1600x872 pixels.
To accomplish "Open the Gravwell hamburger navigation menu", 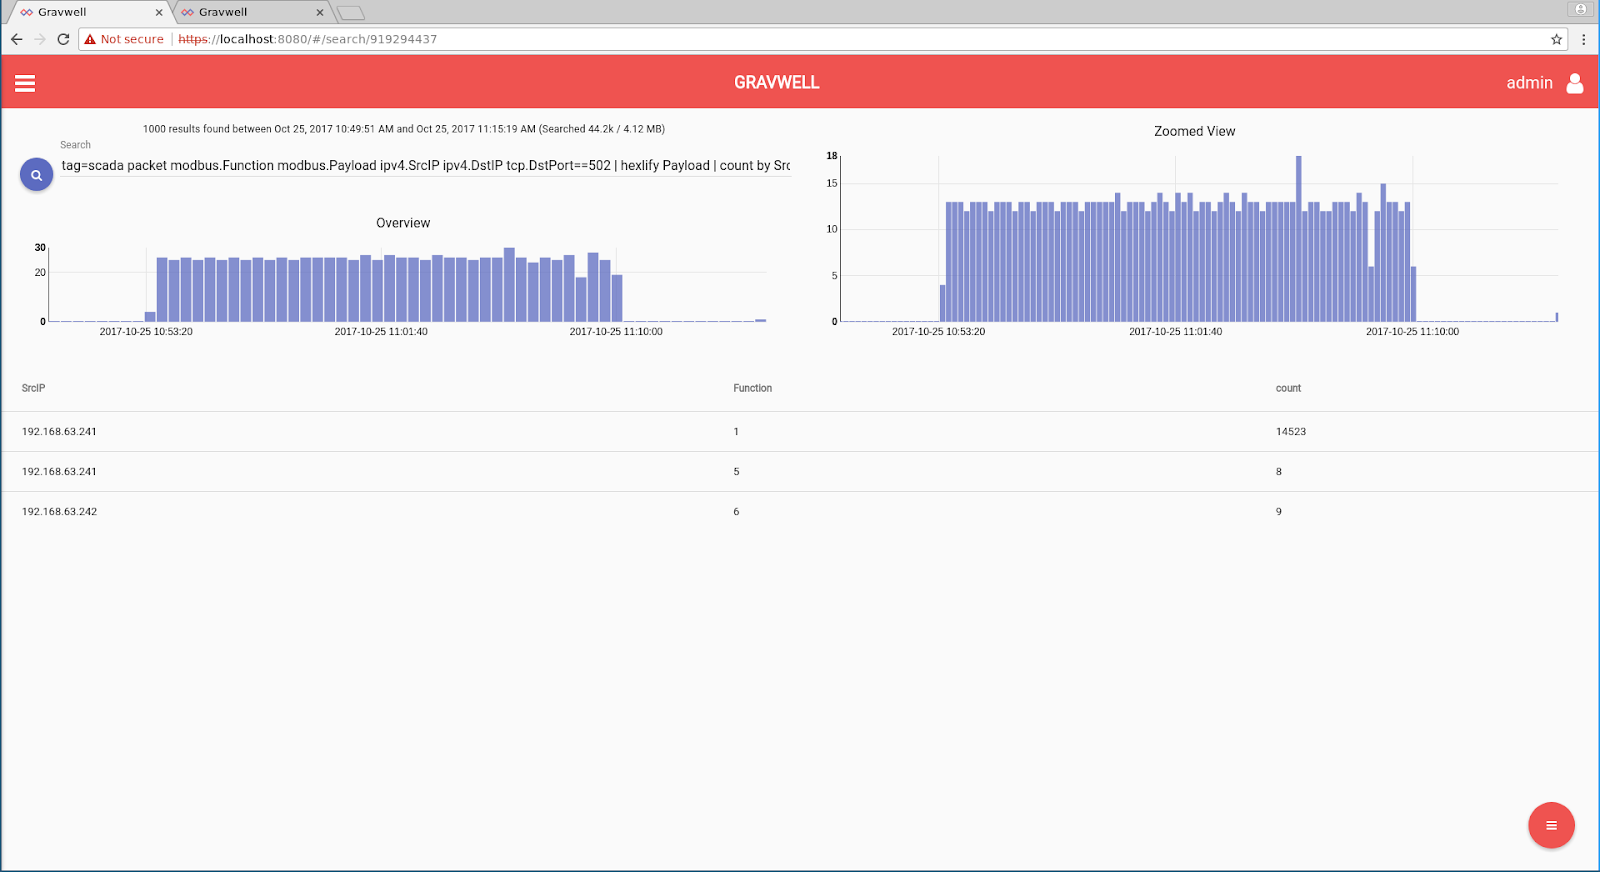I will coord(25,83).
